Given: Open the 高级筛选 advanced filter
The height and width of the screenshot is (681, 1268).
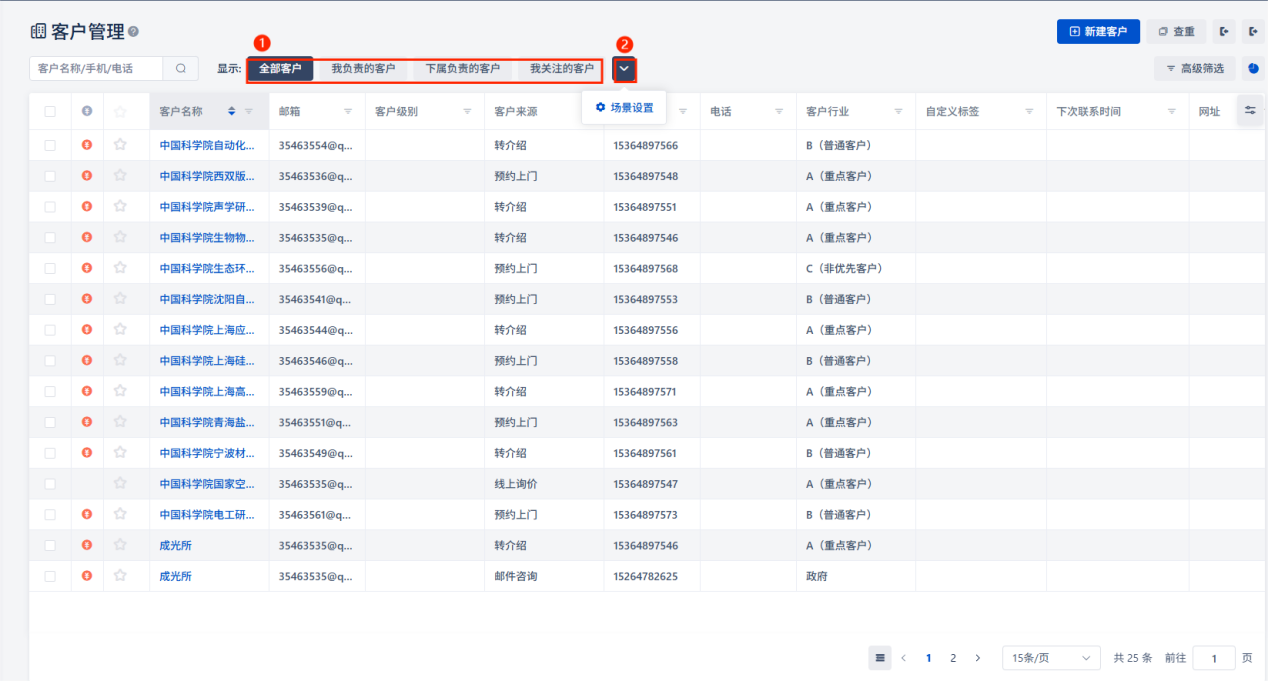Looking at the screenshot, I should coord(1195,68).
